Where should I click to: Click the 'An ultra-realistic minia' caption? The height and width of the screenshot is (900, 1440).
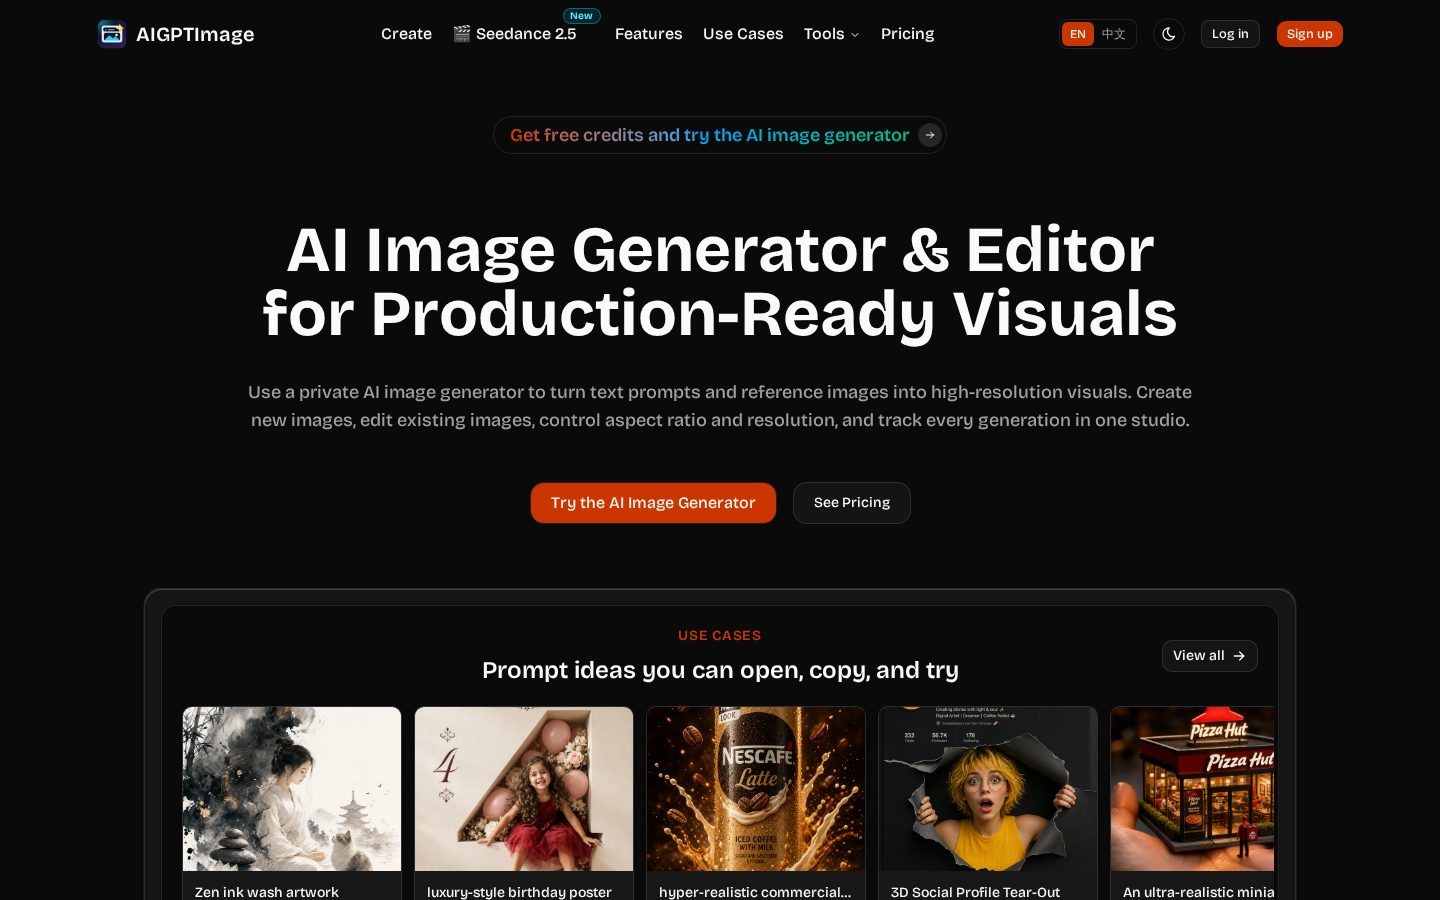coord(1199,892)
